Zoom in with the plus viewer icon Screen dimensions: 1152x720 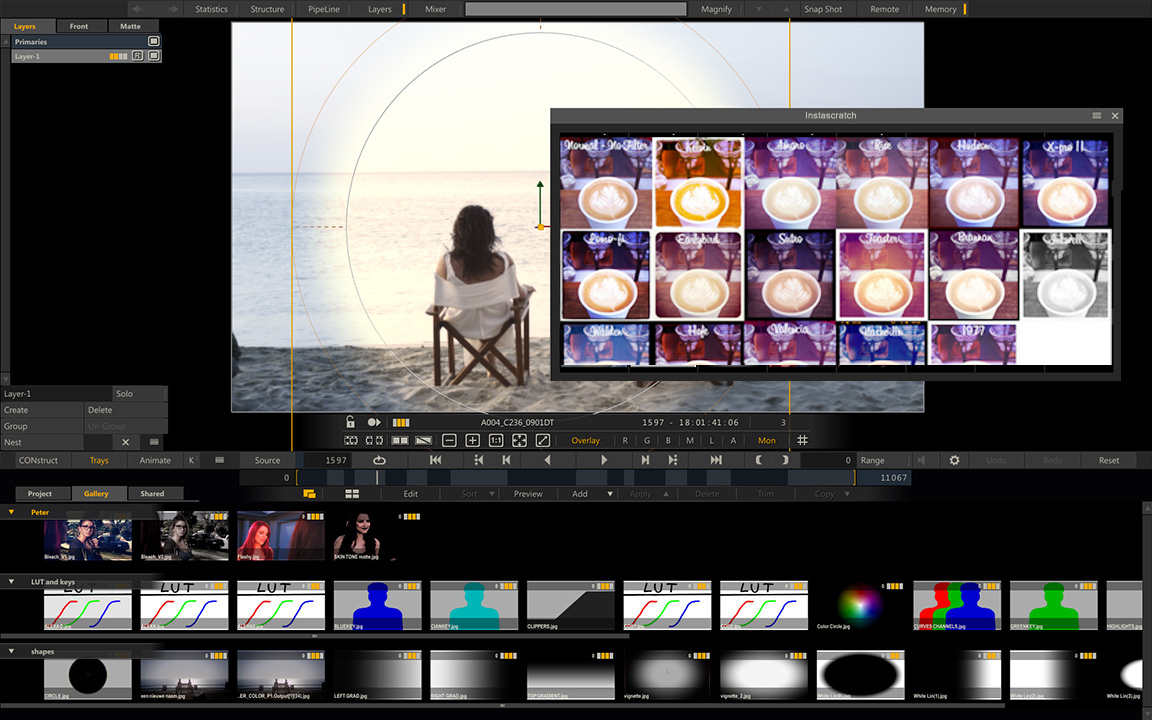tap(472, 440)
